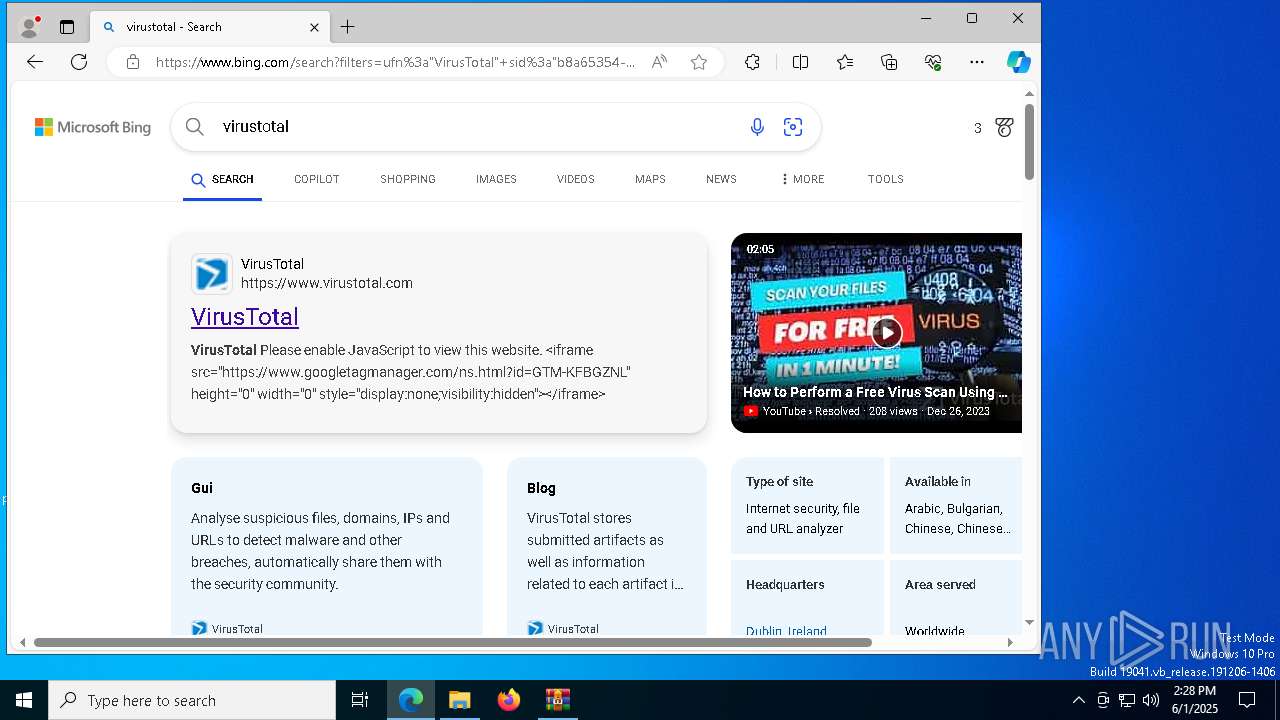Open a new browser tab

tap(348, 27)
